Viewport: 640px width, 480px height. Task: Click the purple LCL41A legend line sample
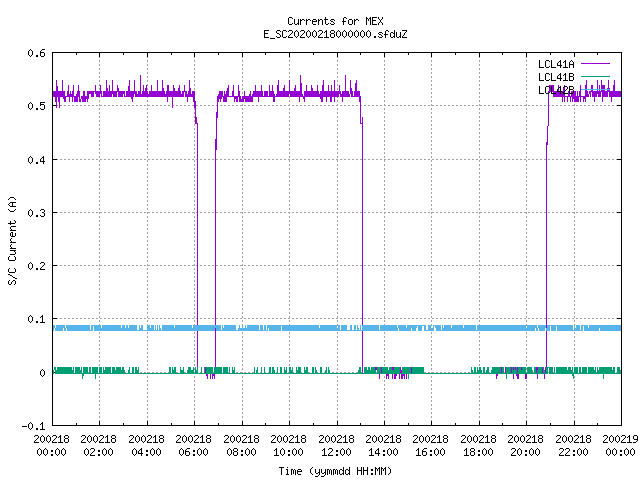pyautogui.click(x=595, y=64)
